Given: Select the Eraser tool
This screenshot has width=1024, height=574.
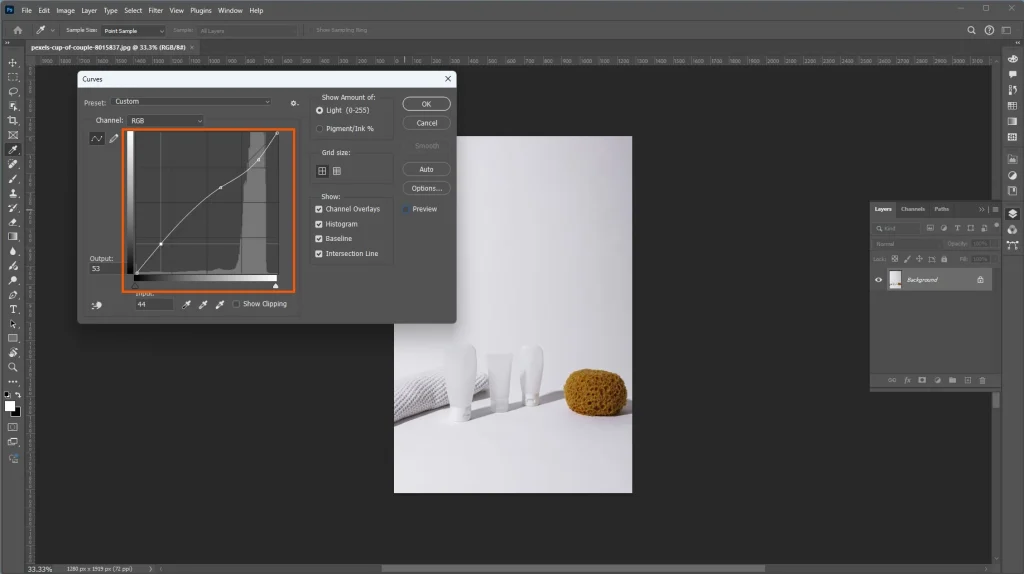Looking at the screenshot, I should 12,222.
